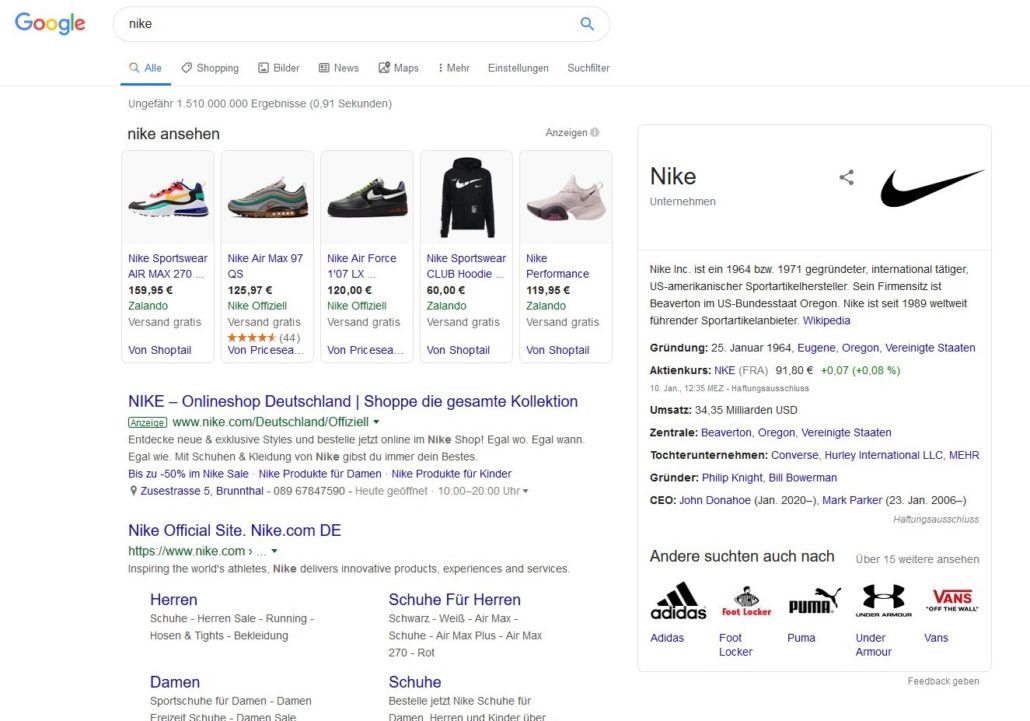Switch to the Maps tab
This screenshot has width=1030, height=721.
(398, 68)
